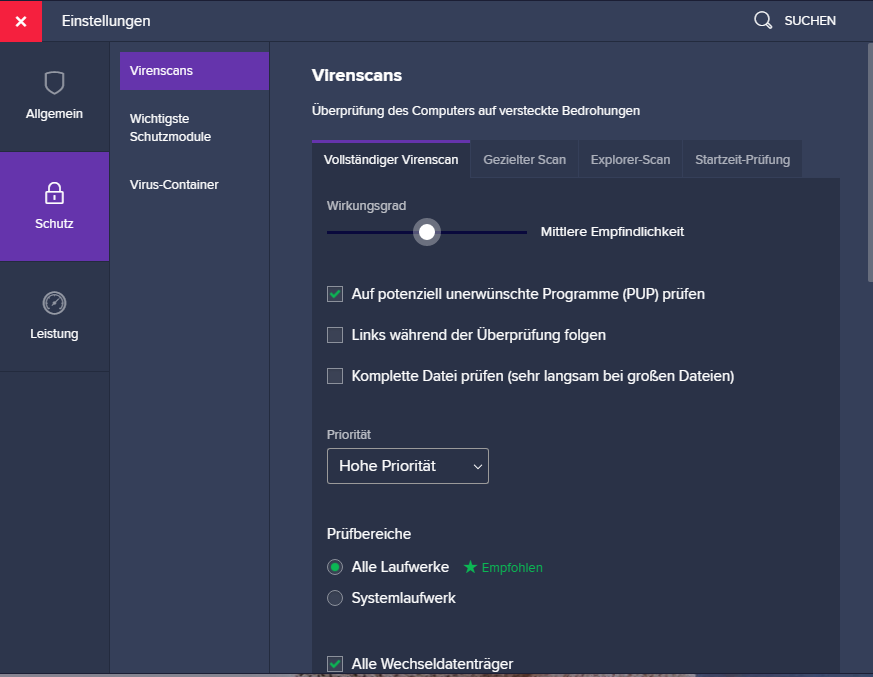Uncheck Alle Wechseldatenträger checkbox

pos(335,663)
